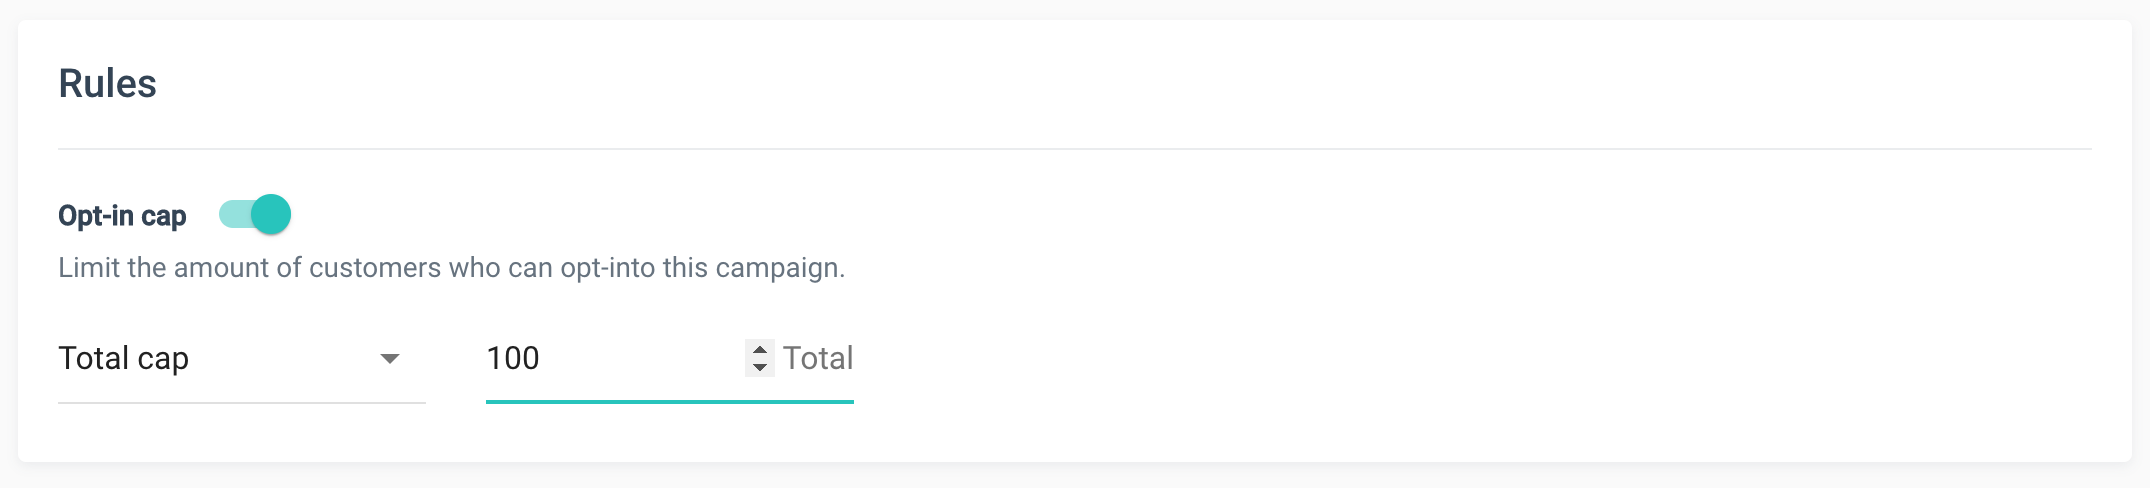Click the light teal toggle track
Screen dimensions: 2150x488
click(233, 215)
